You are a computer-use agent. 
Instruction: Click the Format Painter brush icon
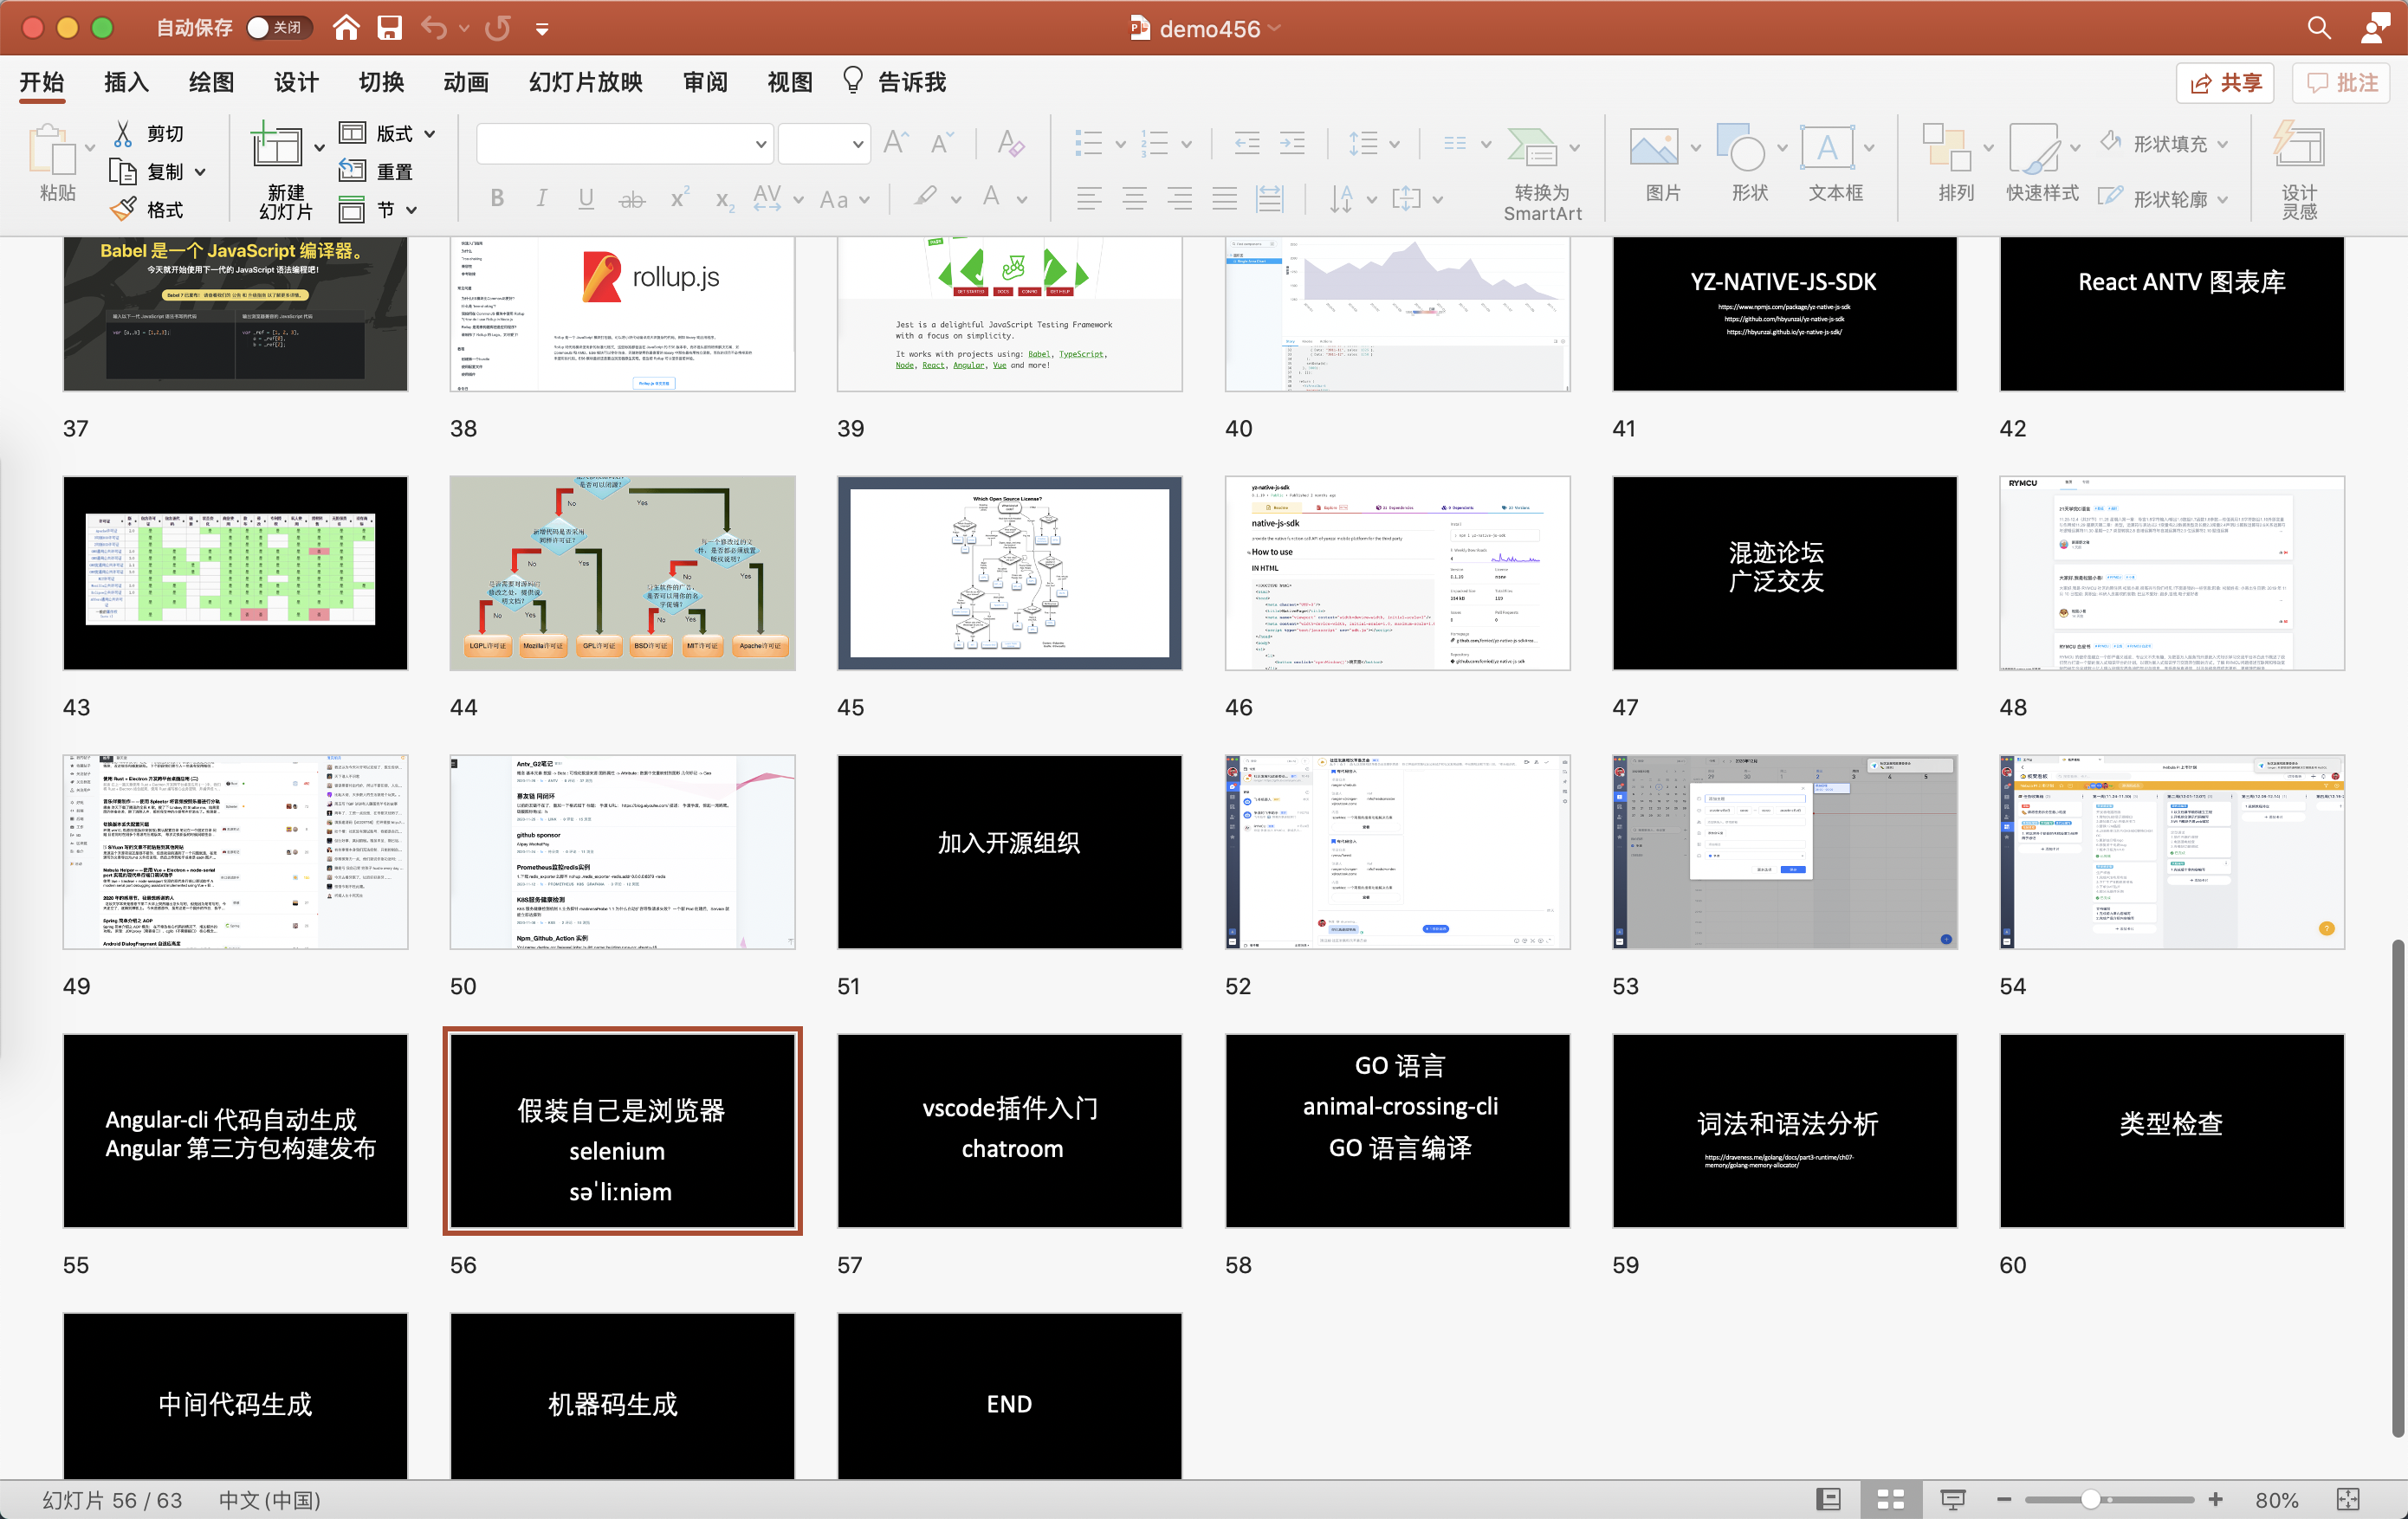point(123,209)
